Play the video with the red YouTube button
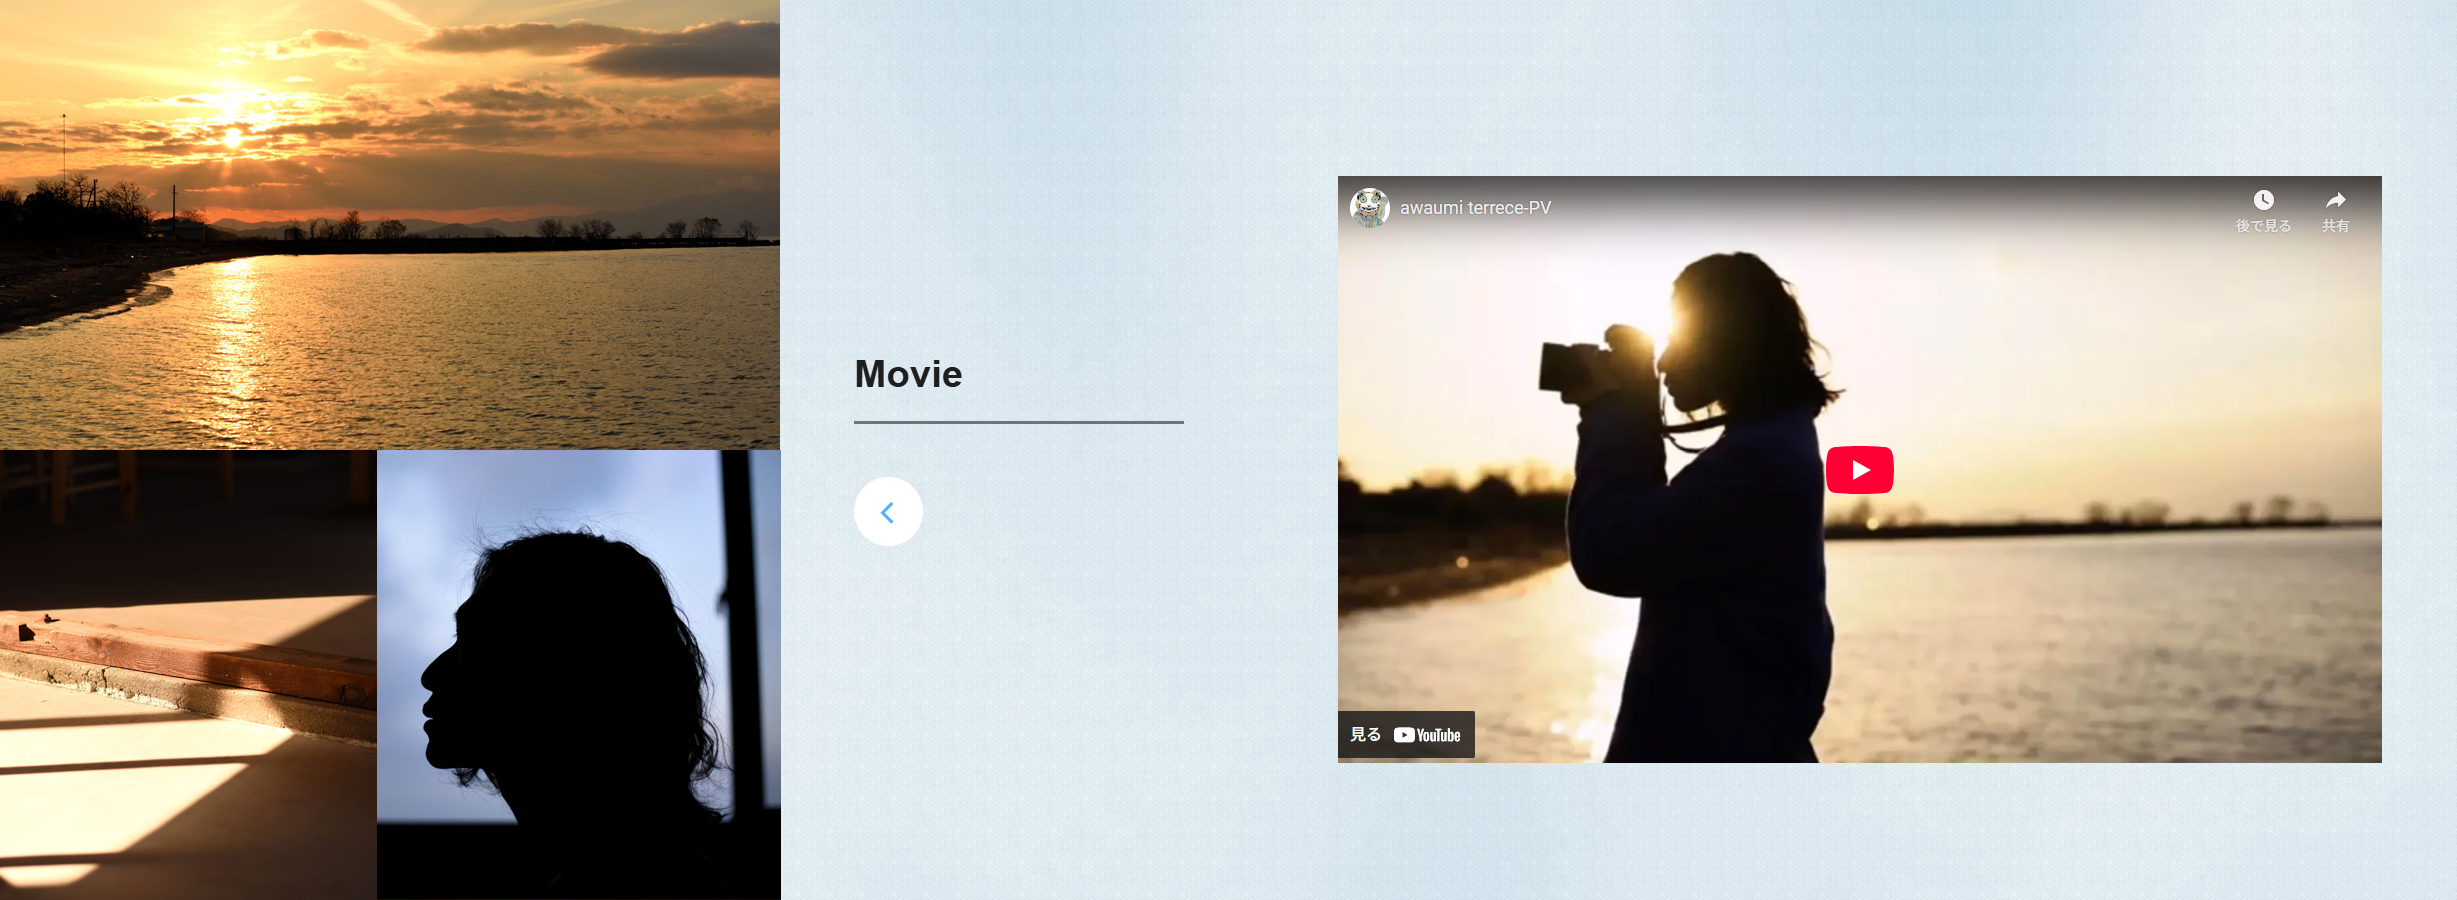This screenshot has height=900, width=2457. pos(1859,470)
